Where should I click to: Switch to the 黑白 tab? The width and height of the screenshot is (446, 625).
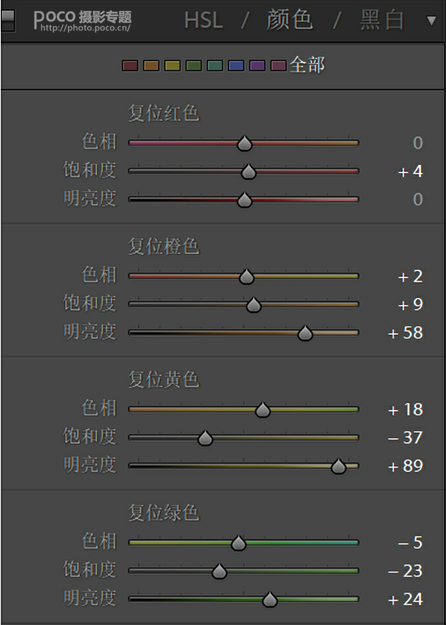pyautogui.click(x=382, y=20)
